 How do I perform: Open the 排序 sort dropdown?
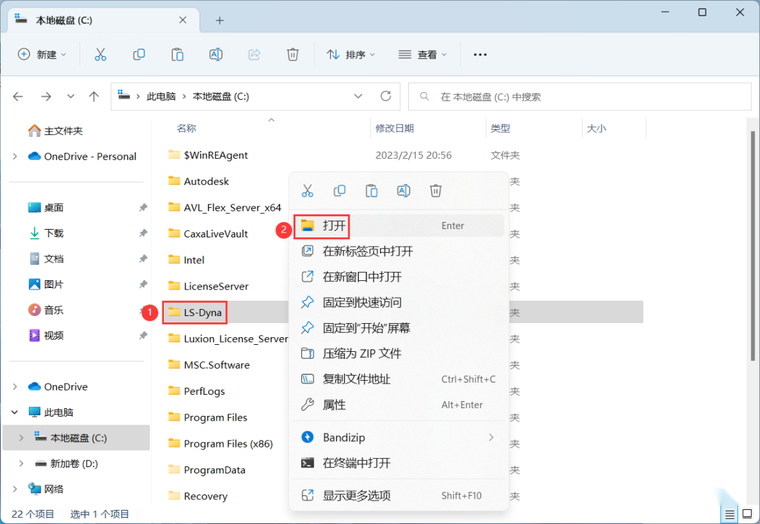click(x=351, y=54)
